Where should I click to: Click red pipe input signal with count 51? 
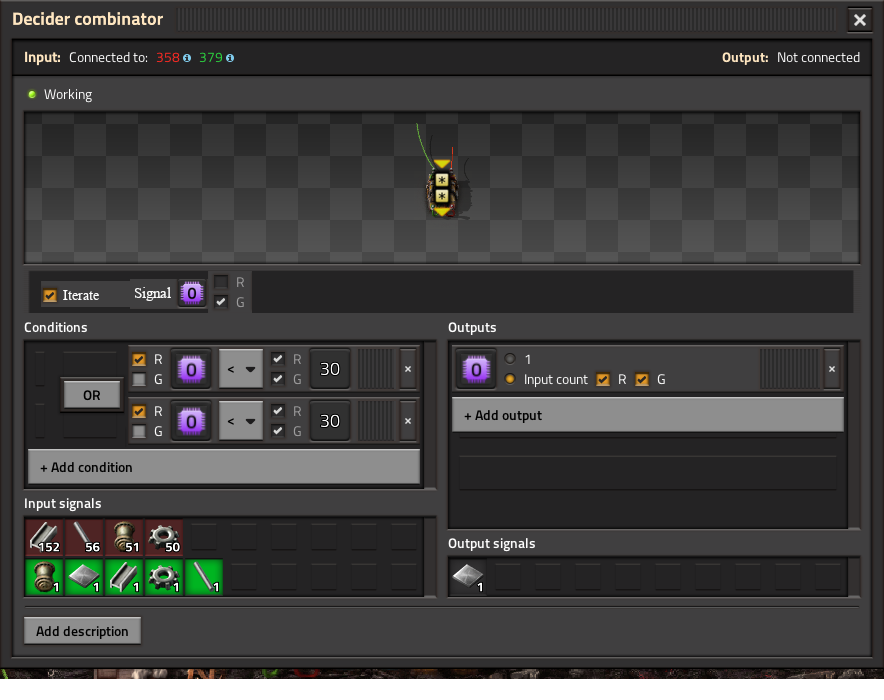click(125, 538)
